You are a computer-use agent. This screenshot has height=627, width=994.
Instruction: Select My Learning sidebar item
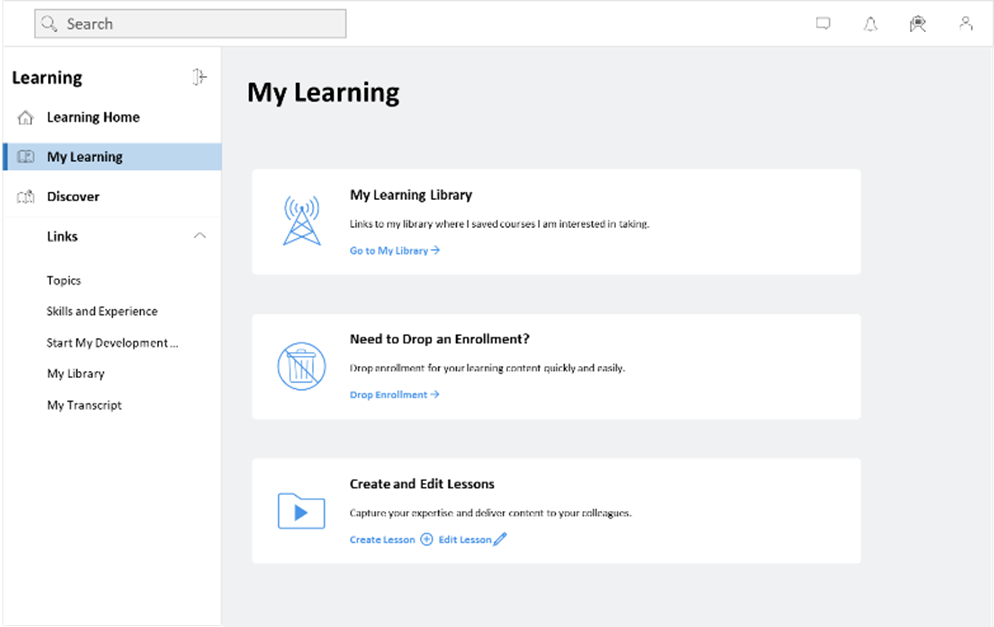pyautogui.click(x=85, y=157)
